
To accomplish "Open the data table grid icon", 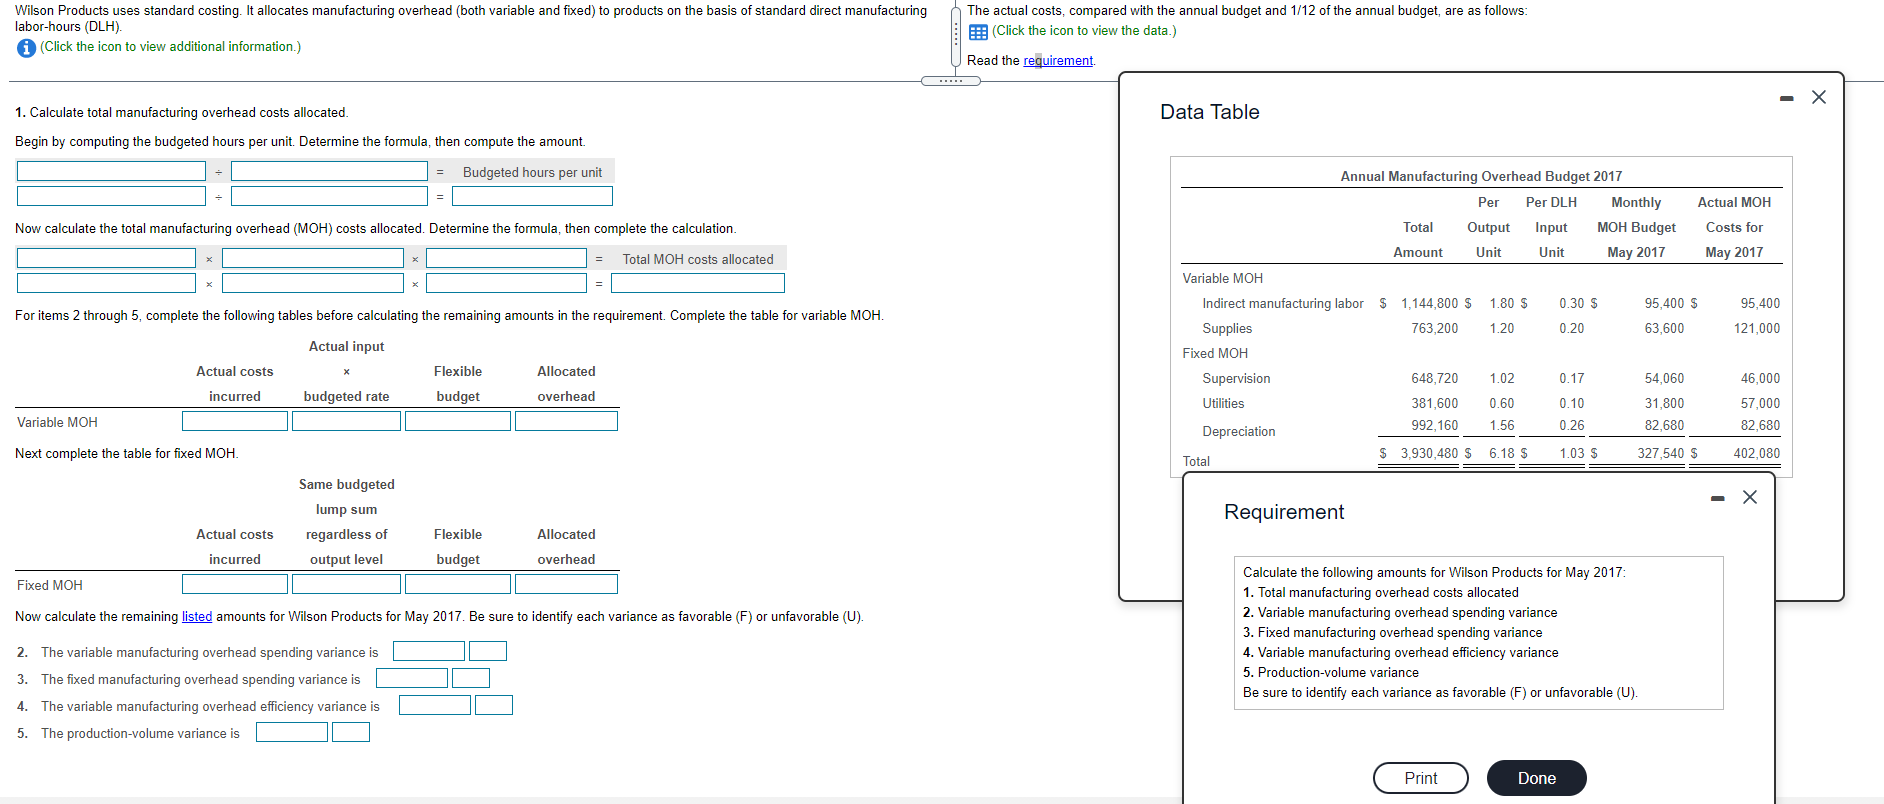I will coord(979,32).
